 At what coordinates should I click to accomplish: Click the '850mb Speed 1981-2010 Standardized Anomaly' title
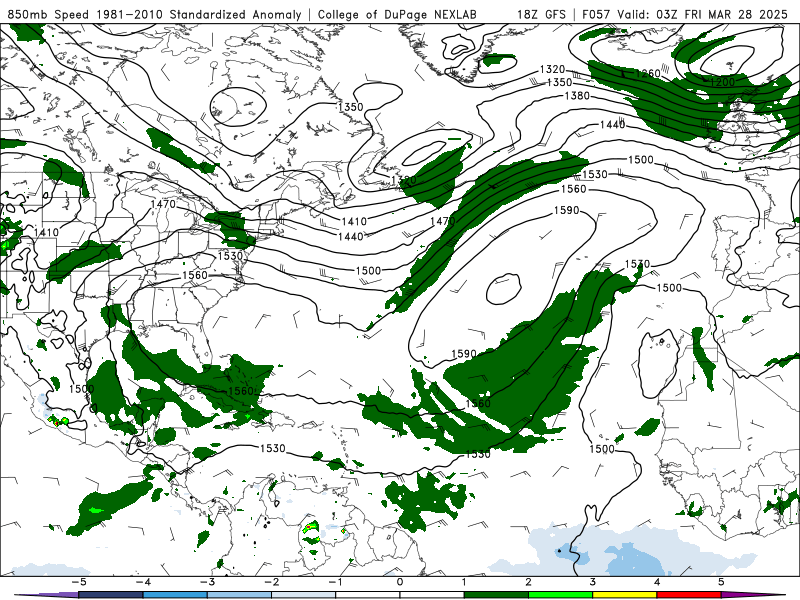[155, 14]
